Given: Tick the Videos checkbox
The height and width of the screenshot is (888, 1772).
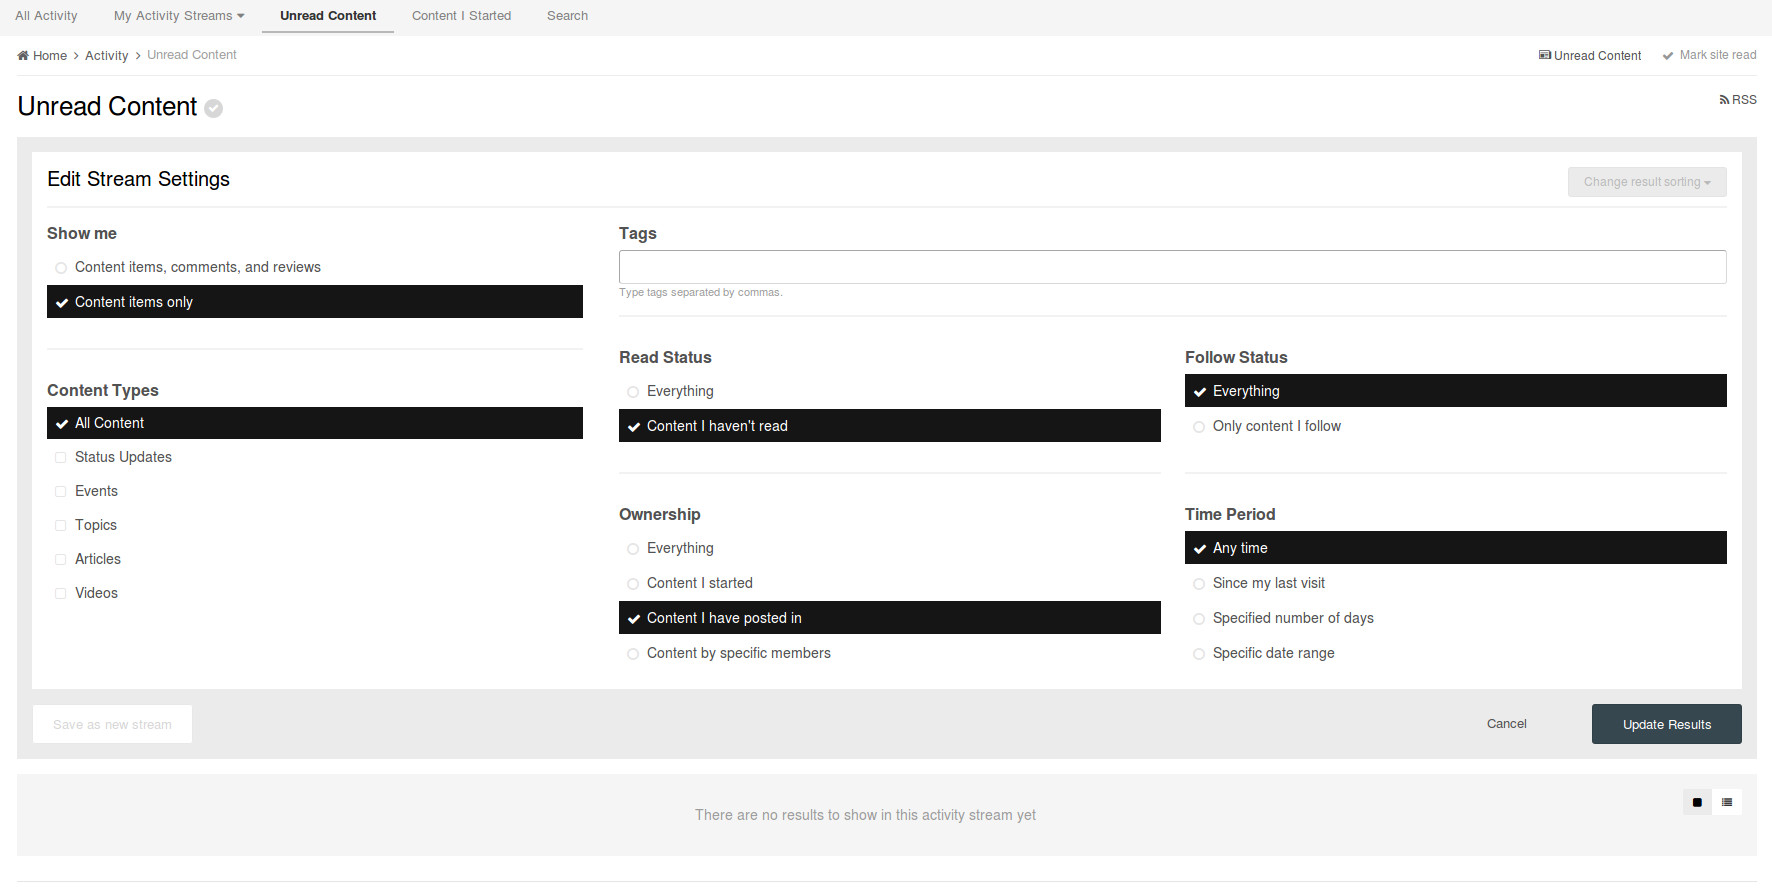Looking at the screenshot, I should [61, 594].
